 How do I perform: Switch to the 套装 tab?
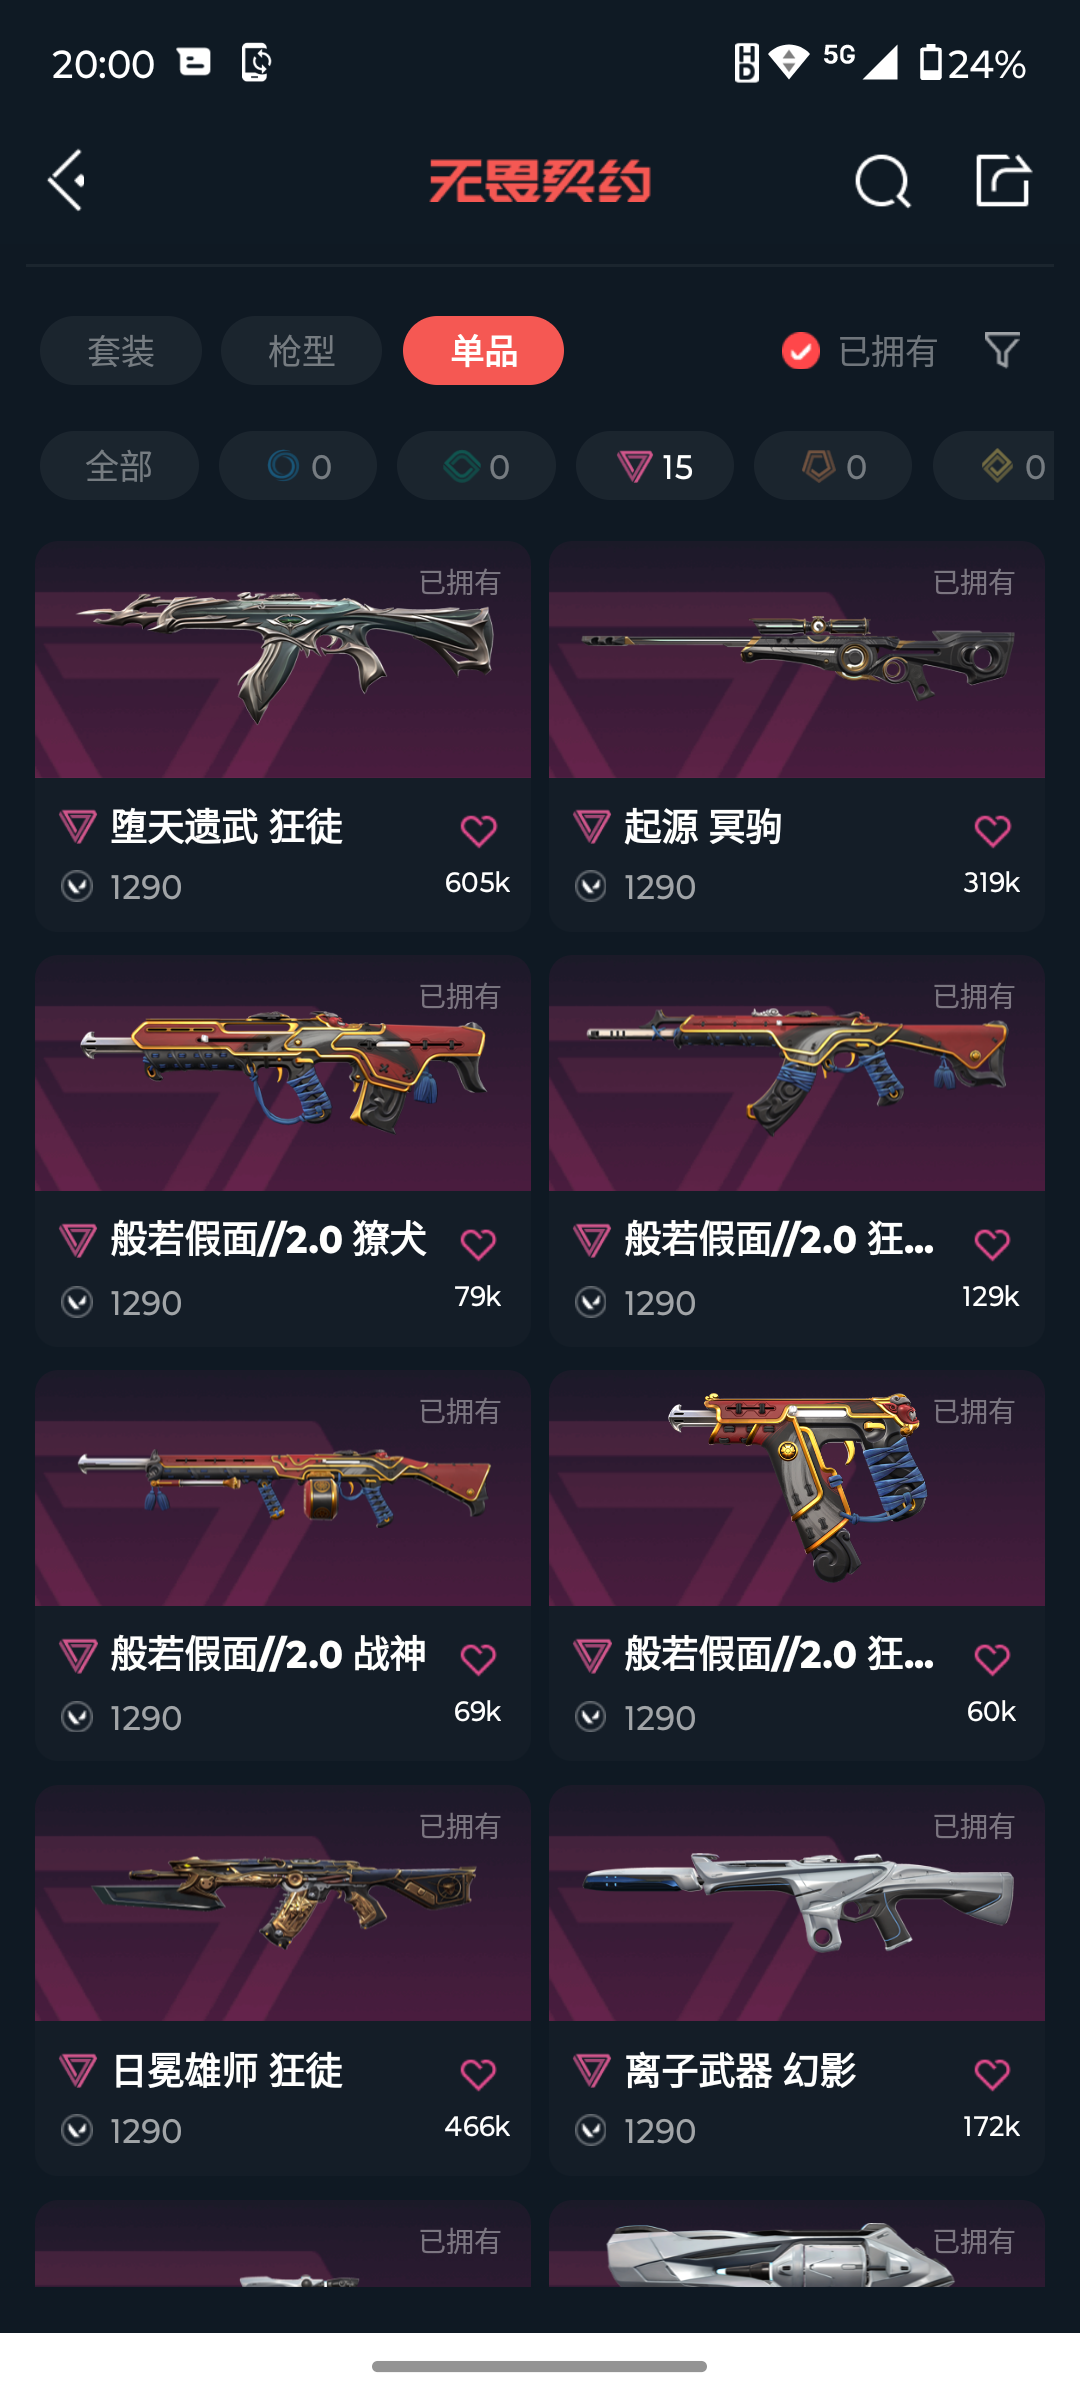point(121,351)
